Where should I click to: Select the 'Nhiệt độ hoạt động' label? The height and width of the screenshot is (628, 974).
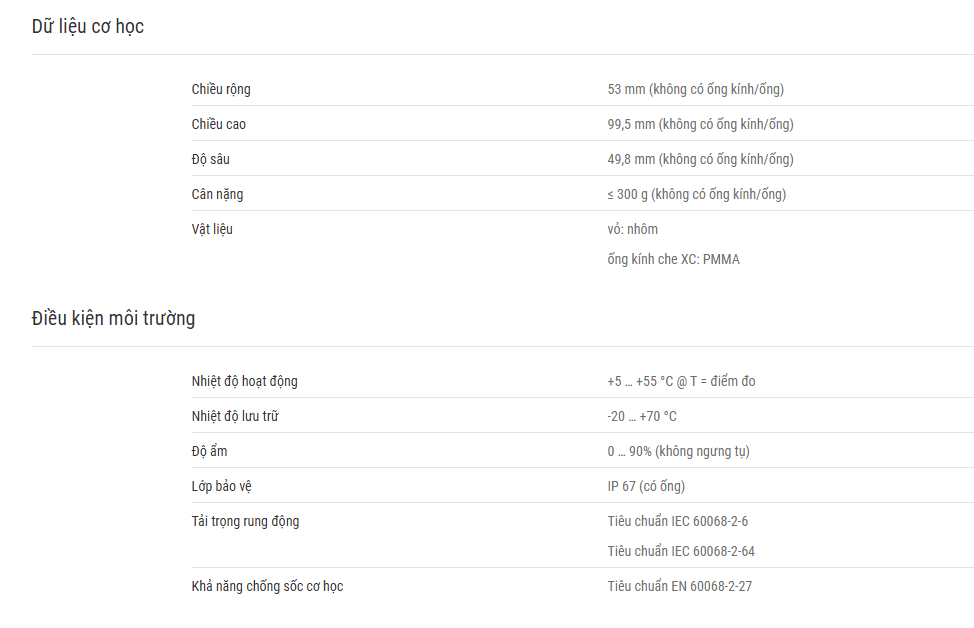pos(244,381)
